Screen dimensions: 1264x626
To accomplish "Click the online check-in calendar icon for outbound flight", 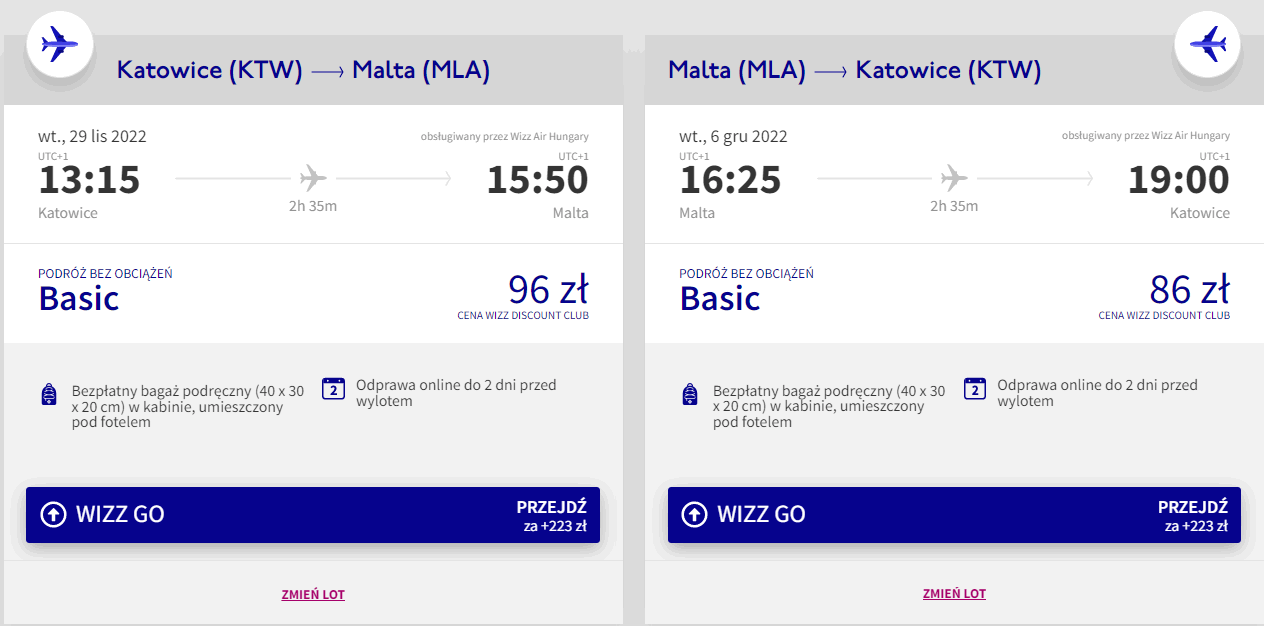I will pos(334,388).
